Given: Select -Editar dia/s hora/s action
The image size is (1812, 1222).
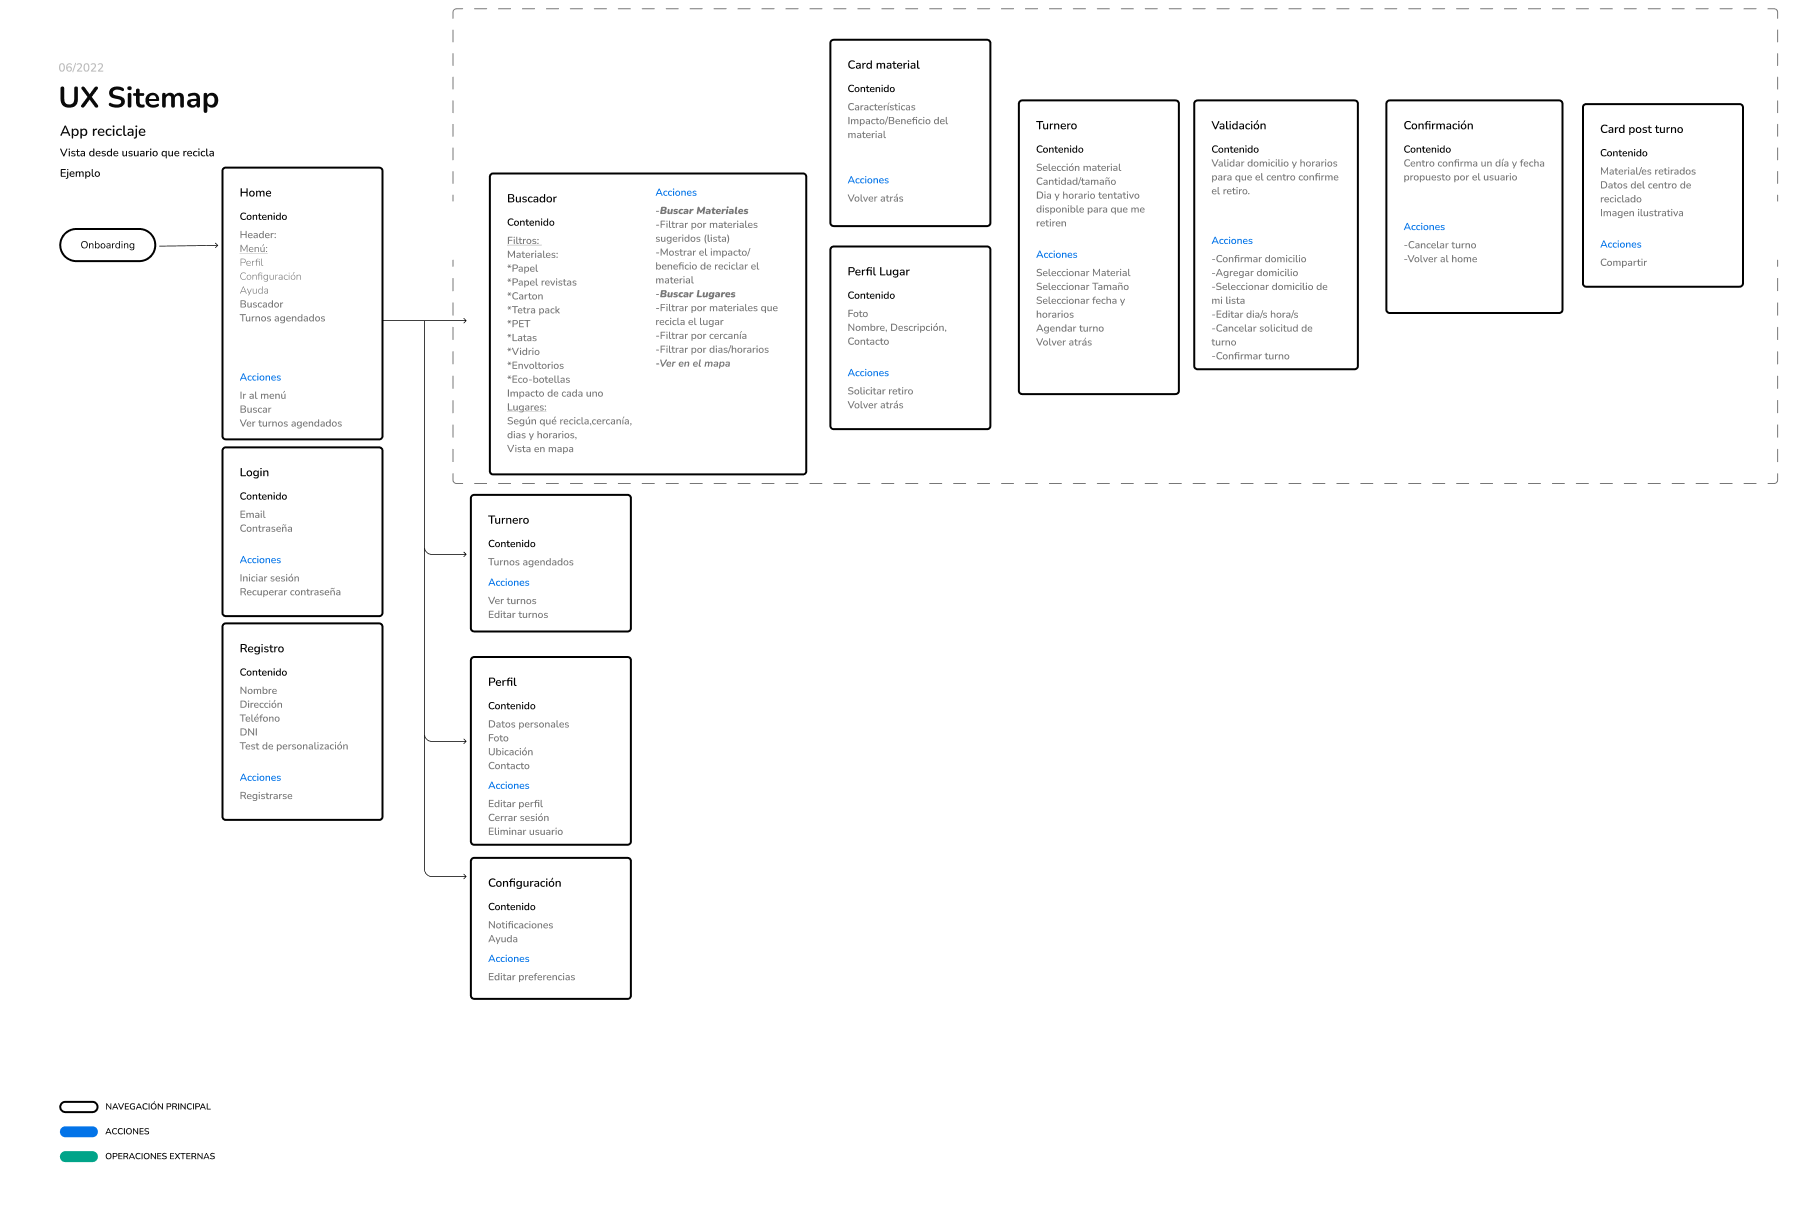Looking at the screenshot, I should point(1255,316).
